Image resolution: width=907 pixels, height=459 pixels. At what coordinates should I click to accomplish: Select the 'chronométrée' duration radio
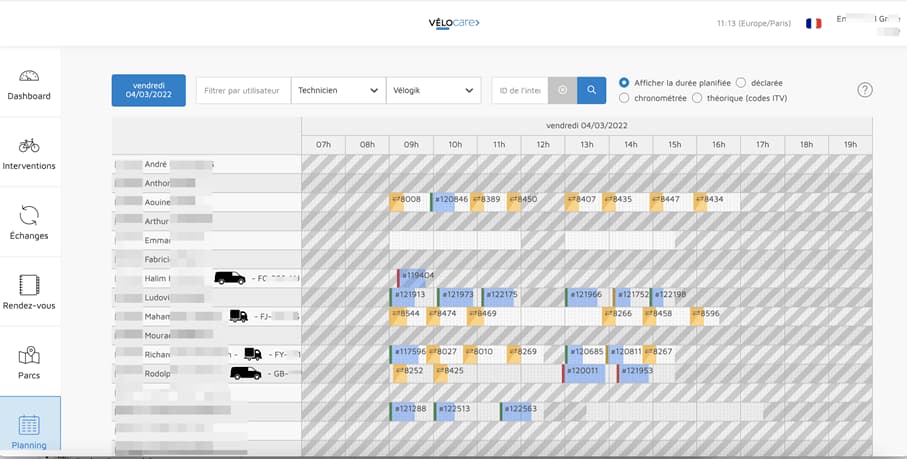[x=624, y=98]
